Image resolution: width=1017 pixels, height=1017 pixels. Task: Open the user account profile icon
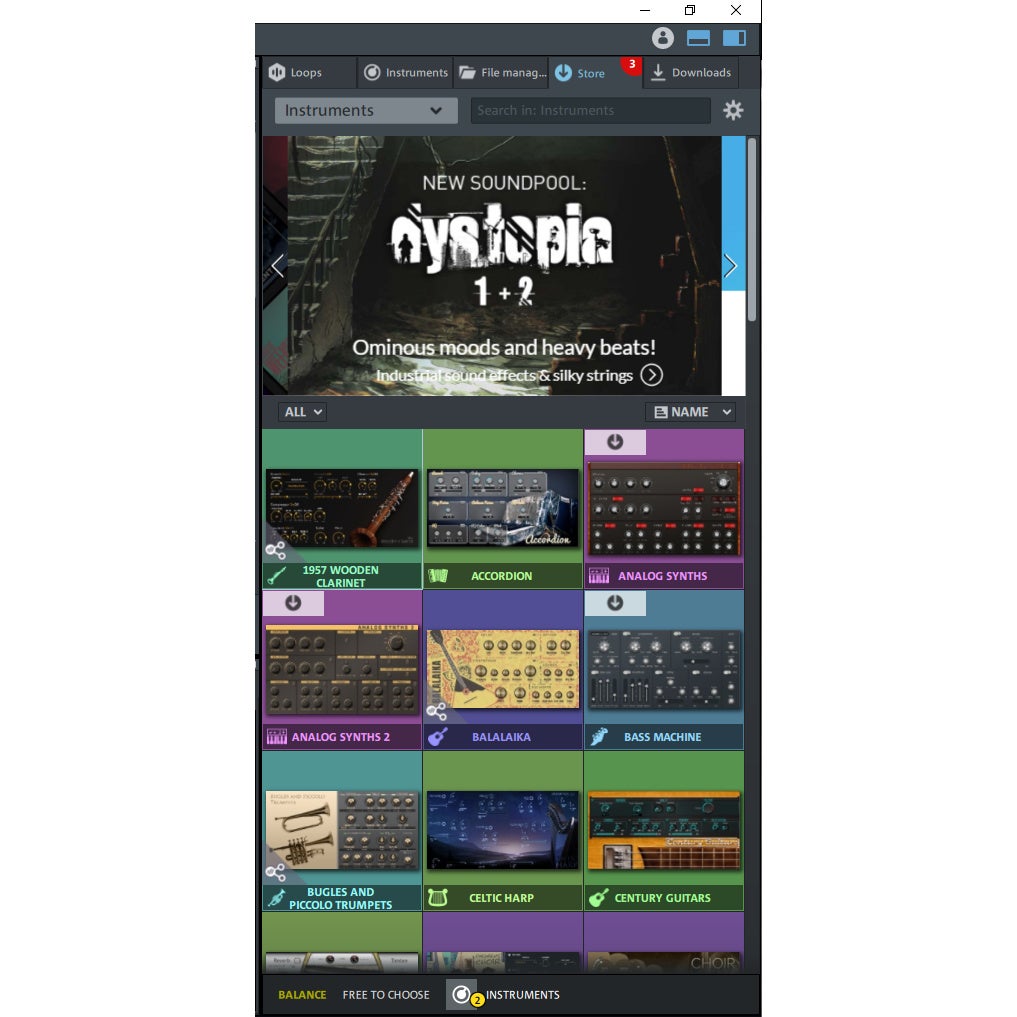pos(662,38)
